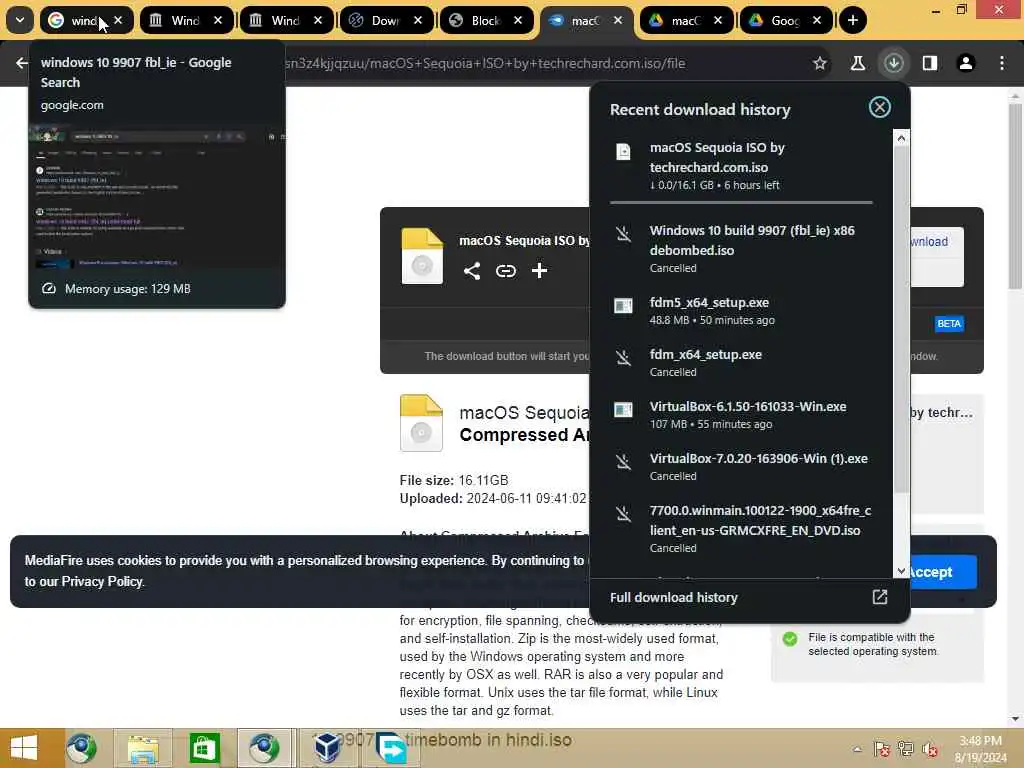Open VirtualBox from taskbar
The height and width of the screenshot is (768, 1024).
point(327,749)
